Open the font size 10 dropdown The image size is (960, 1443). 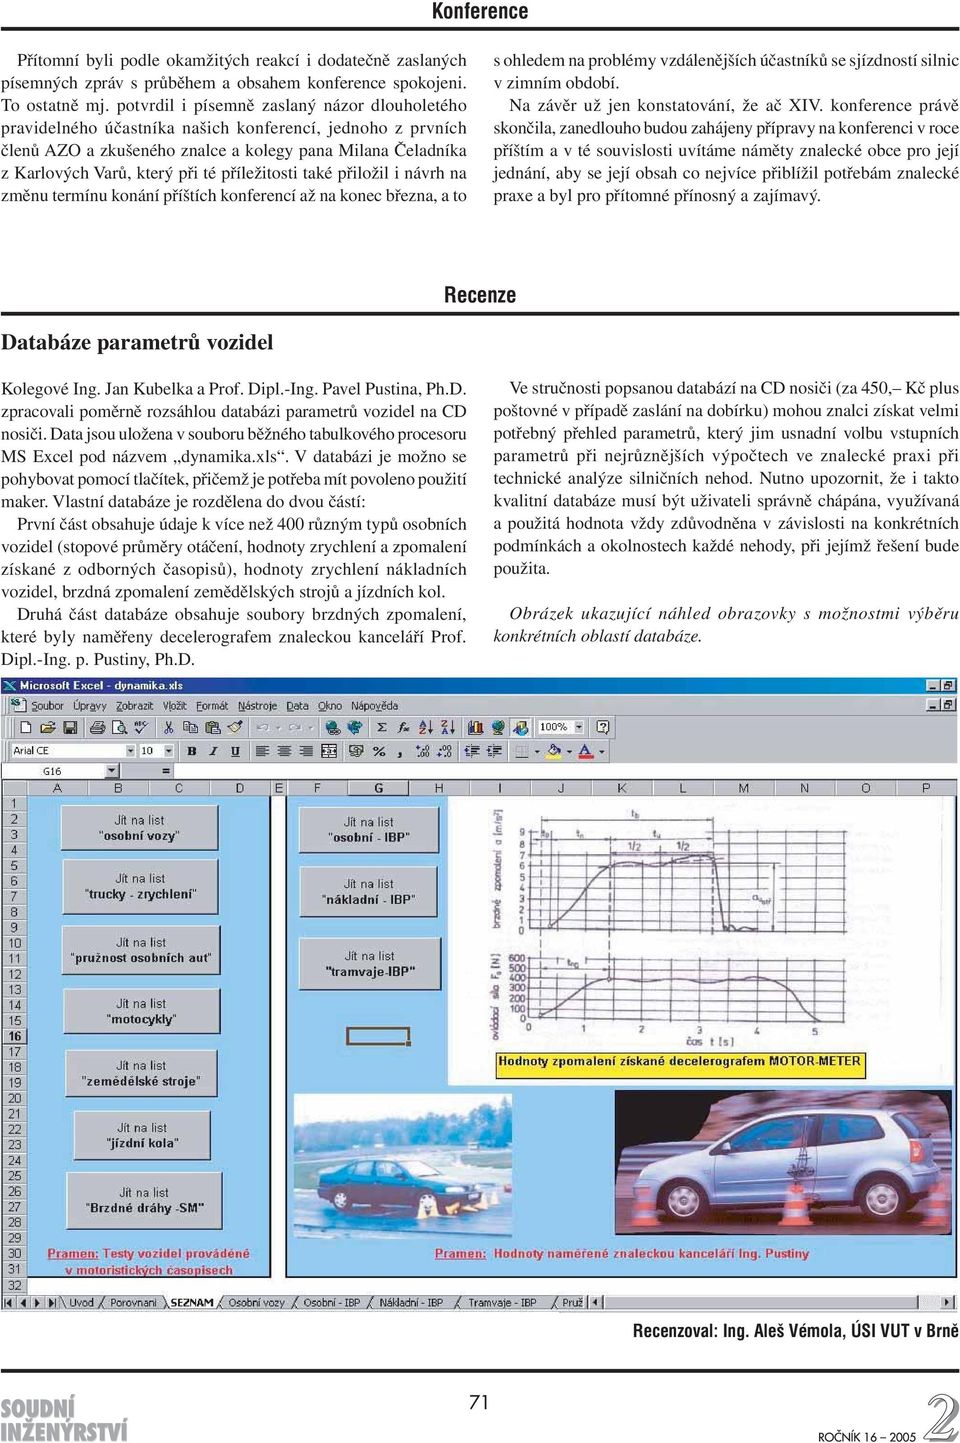(169, 751)
